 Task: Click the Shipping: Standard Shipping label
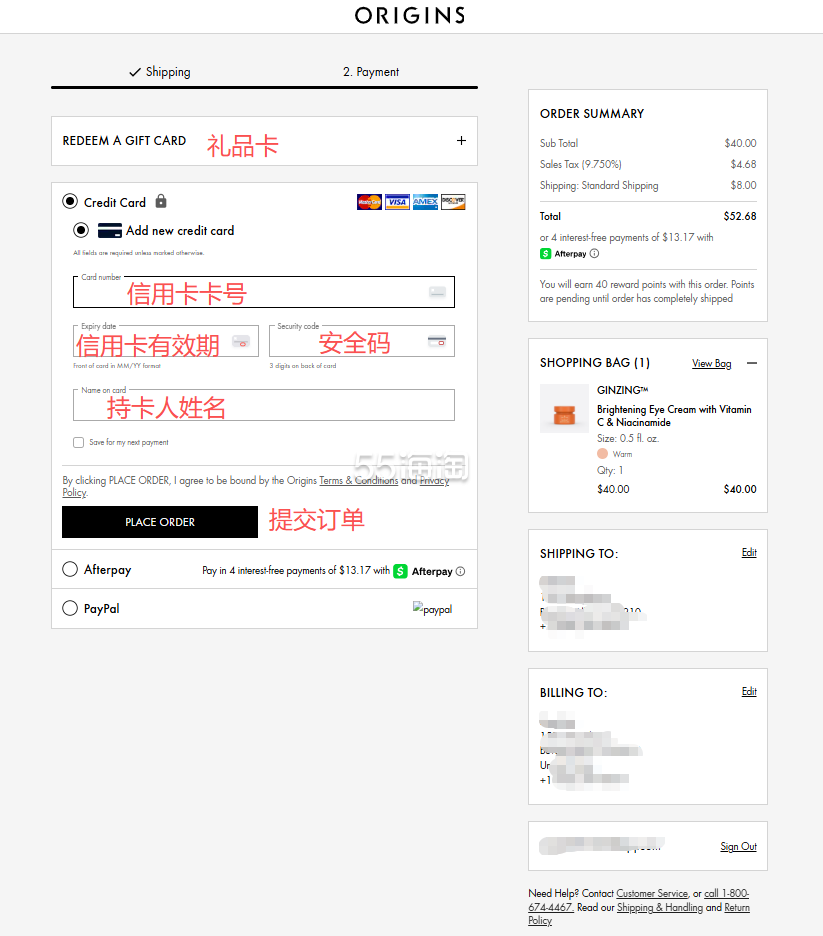[x=599, y=186]
